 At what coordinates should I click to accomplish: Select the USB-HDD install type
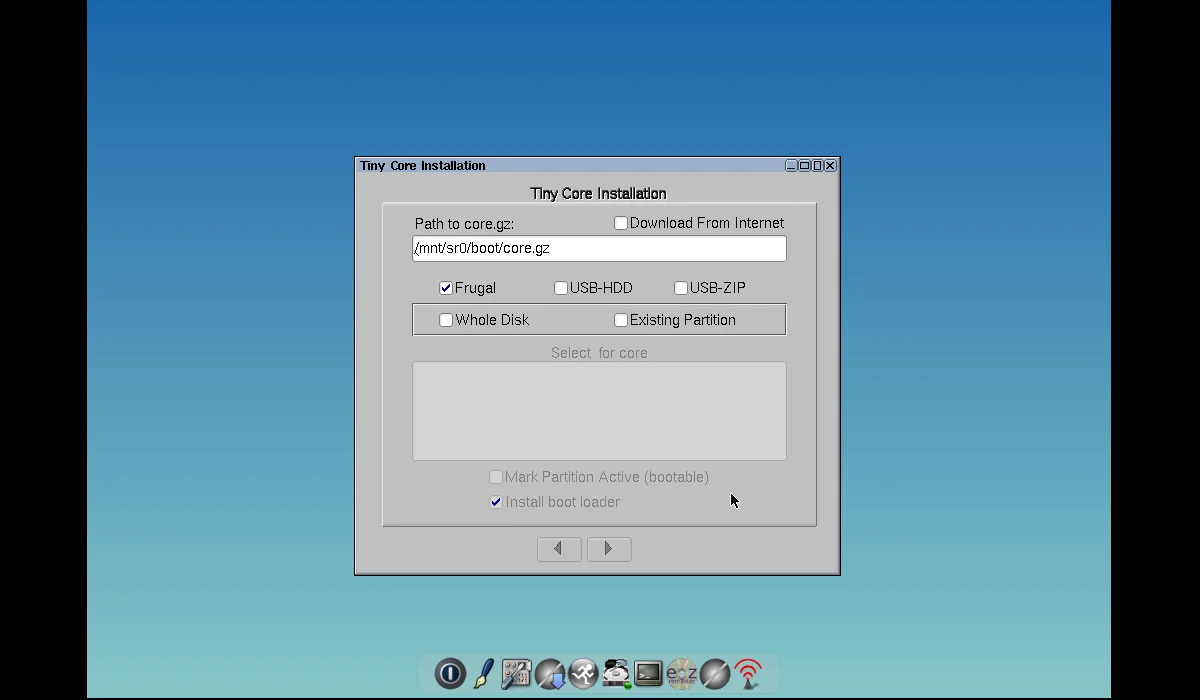click(x=561, y=288)
